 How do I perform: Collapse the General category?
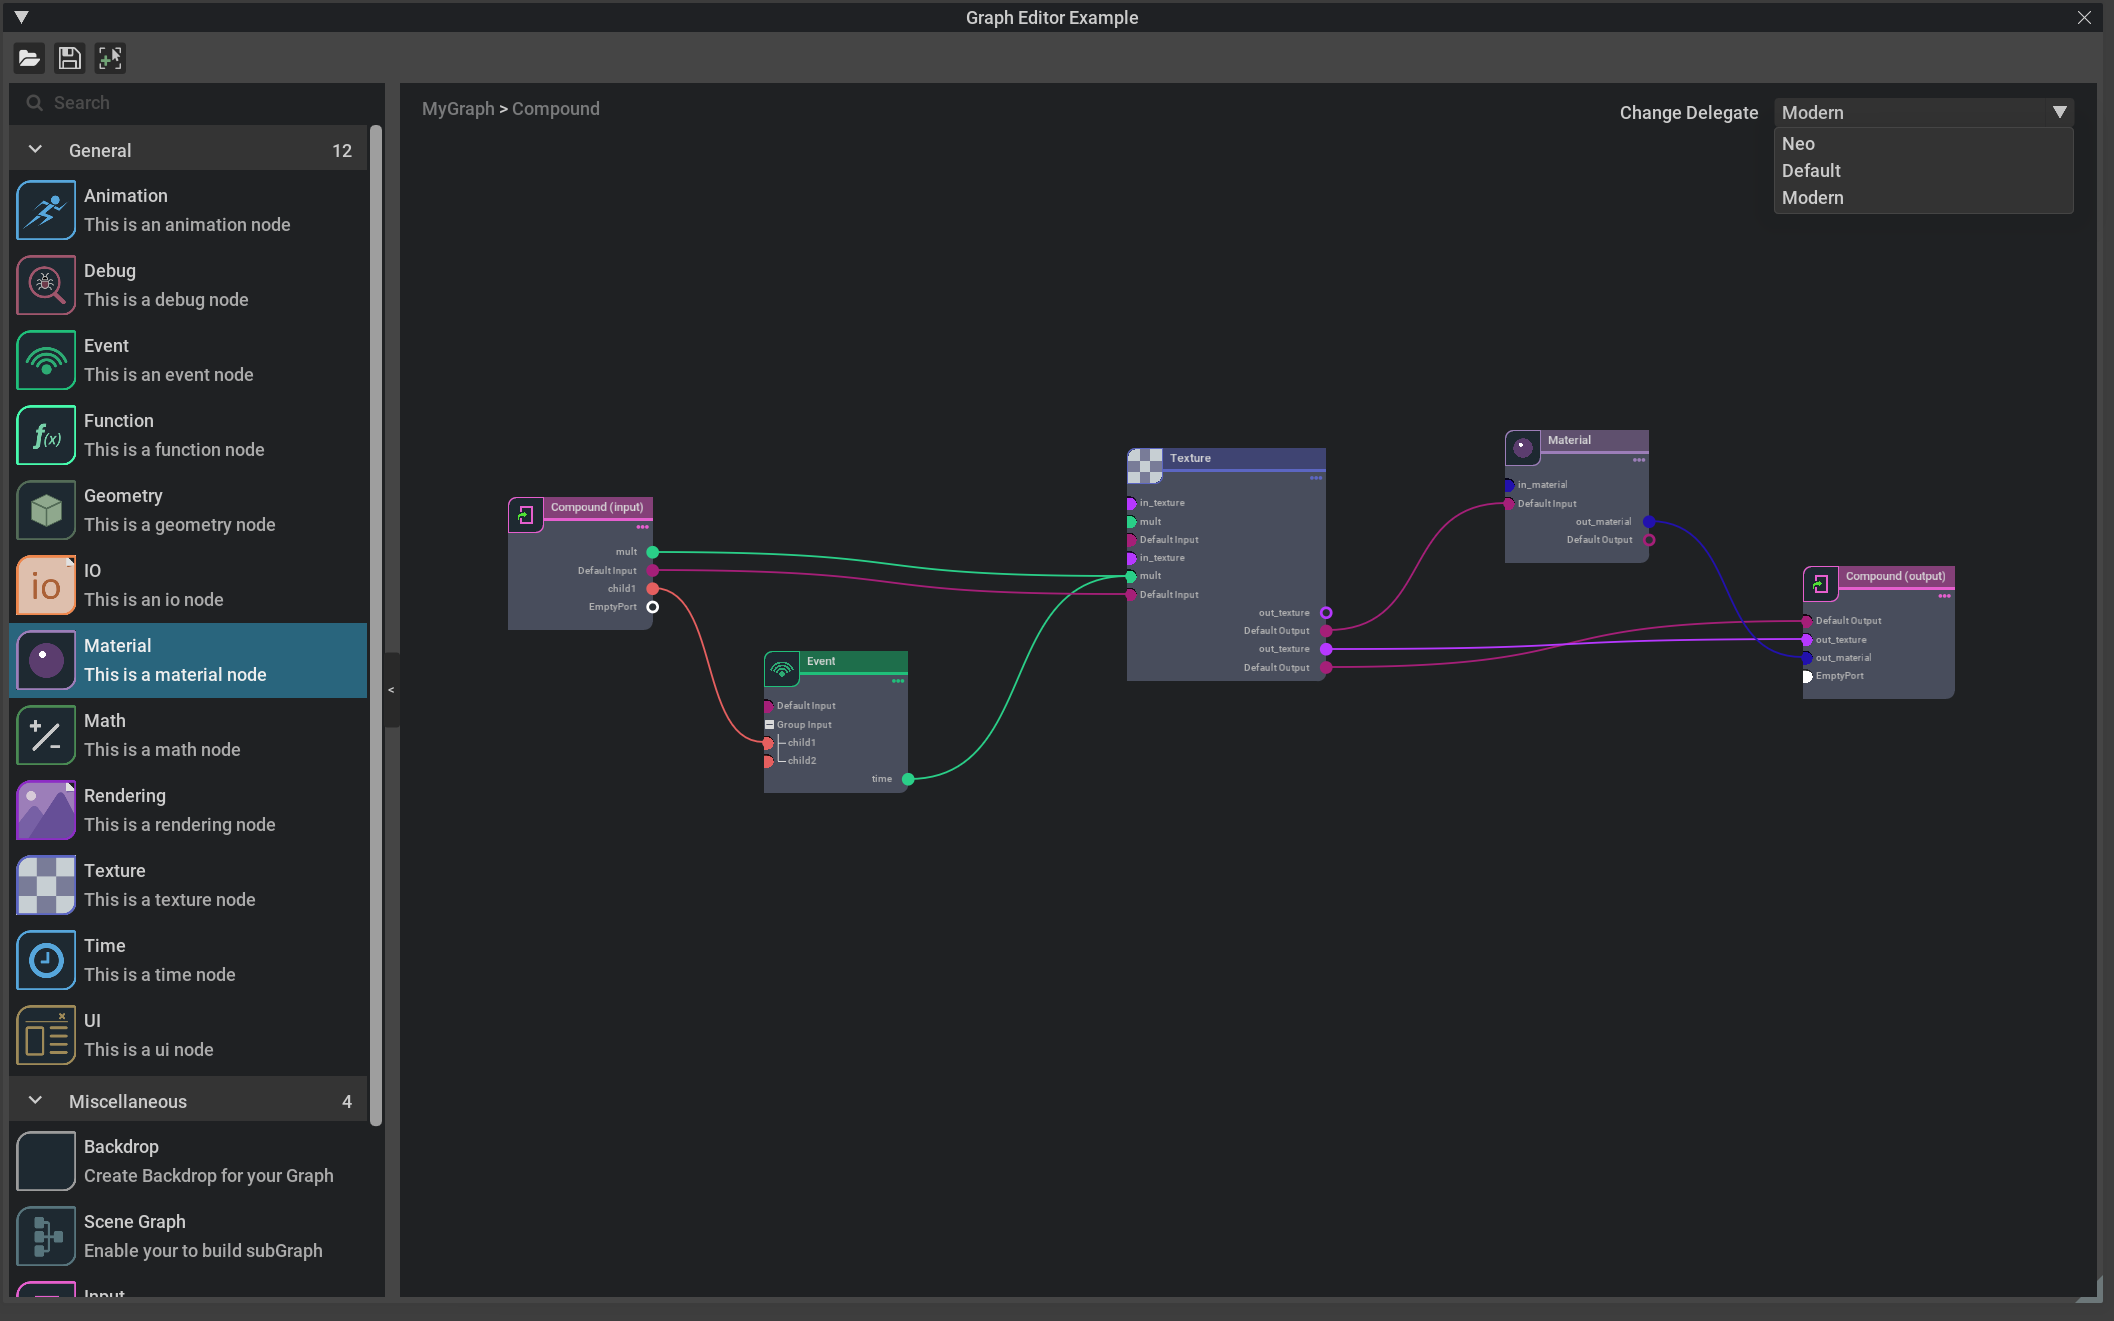pos(36,150)
